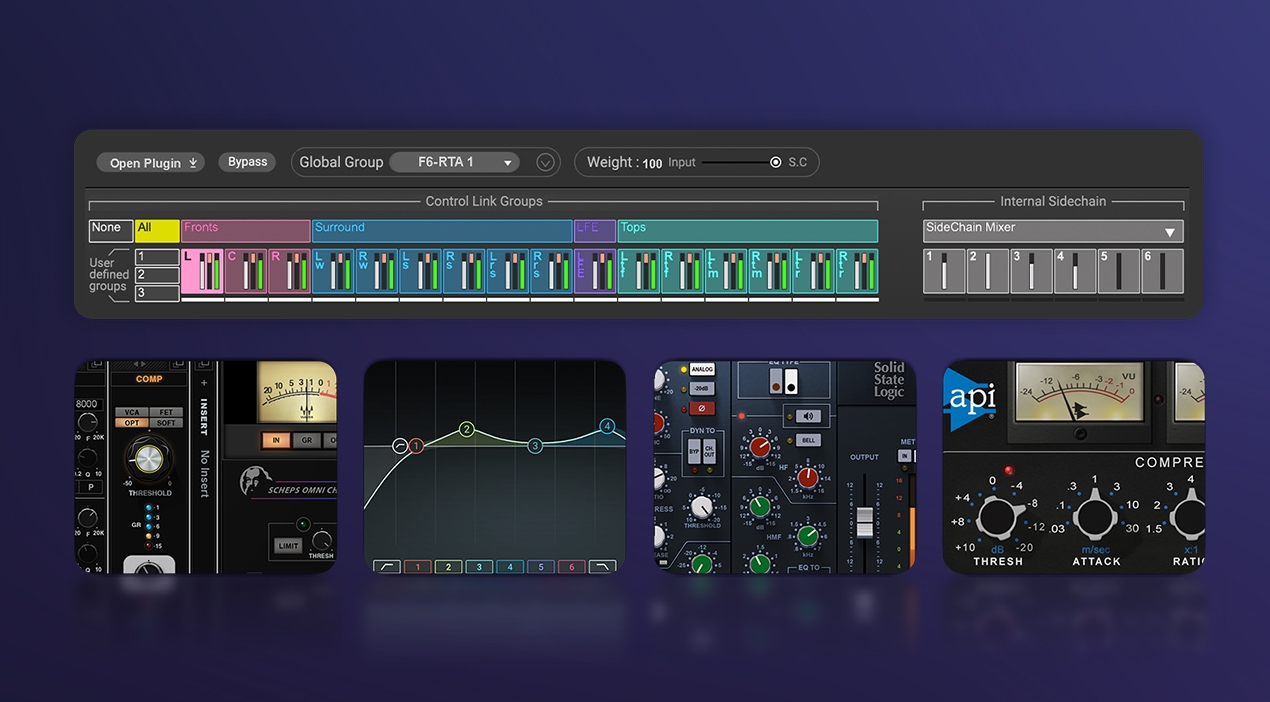Click sidechain mixer channel 3 fader
1270x702 pixels.
tap(1031, 271)
